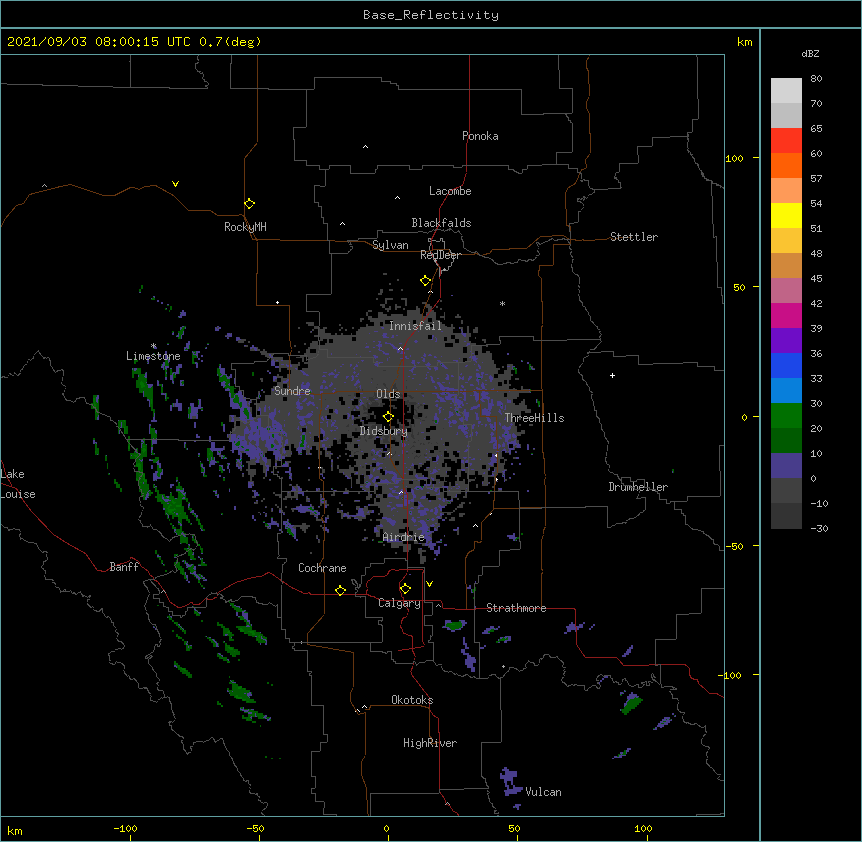Click the RockyMH label

coord(245,227)
